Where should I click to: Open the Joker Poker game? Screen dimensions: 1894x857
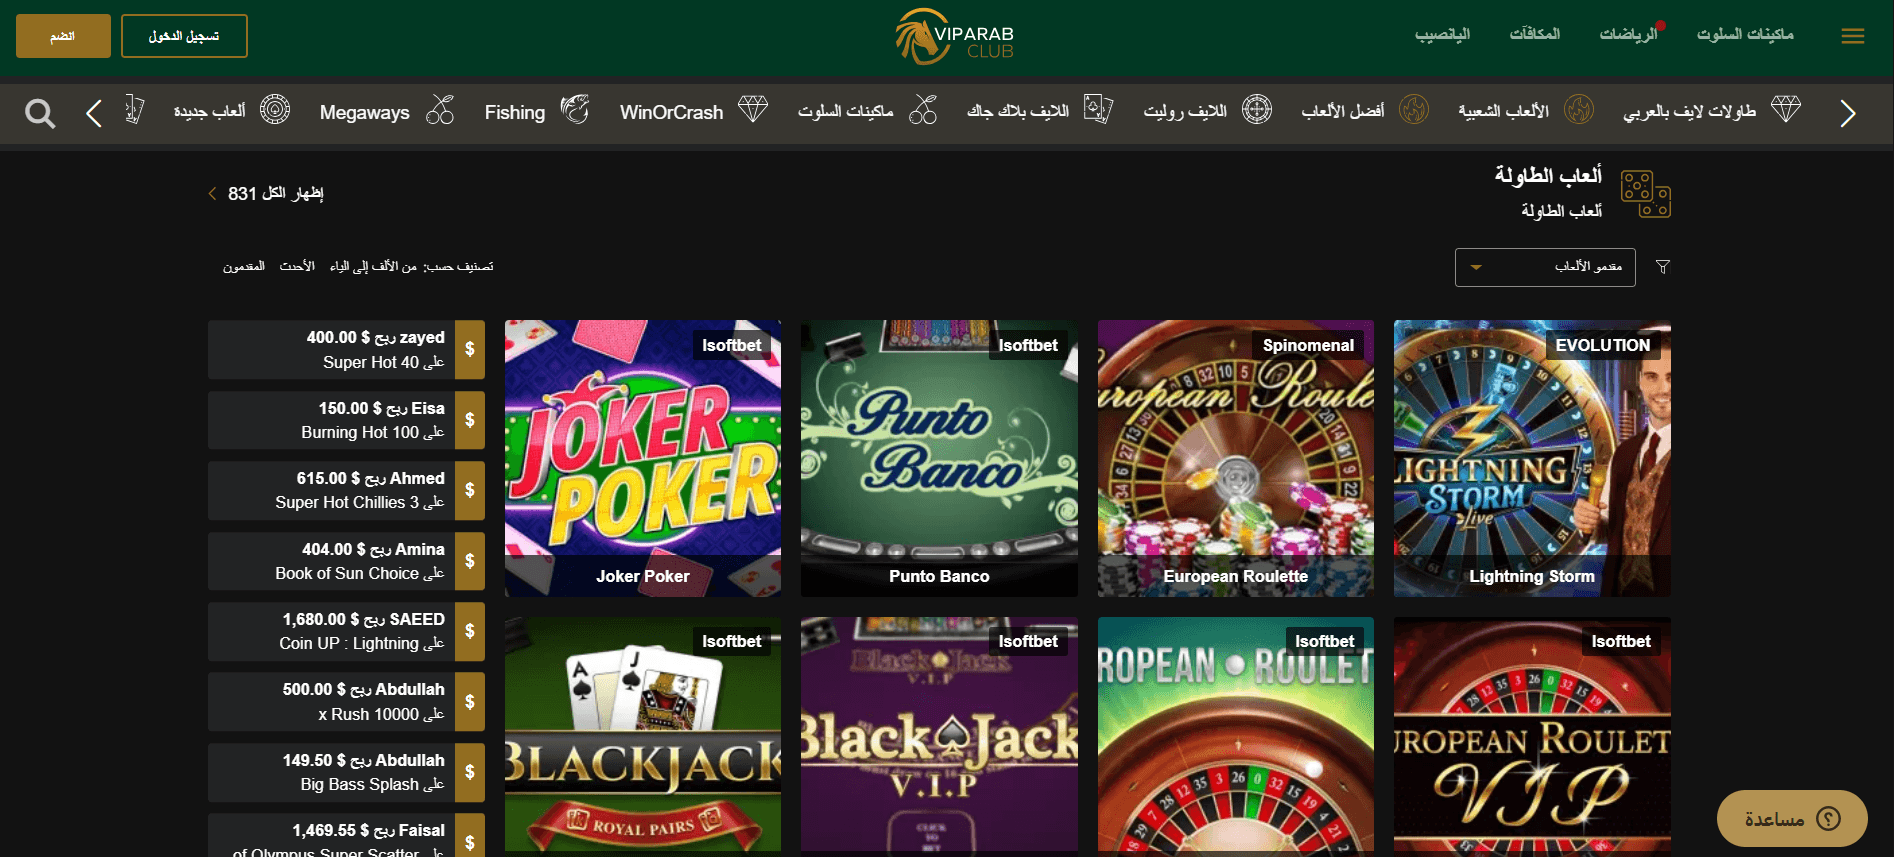point(643,458)
